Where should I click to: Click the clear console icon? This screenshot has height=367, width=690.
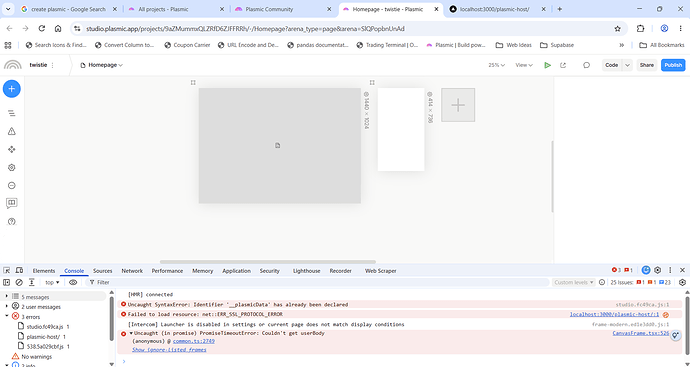[19, 283]
